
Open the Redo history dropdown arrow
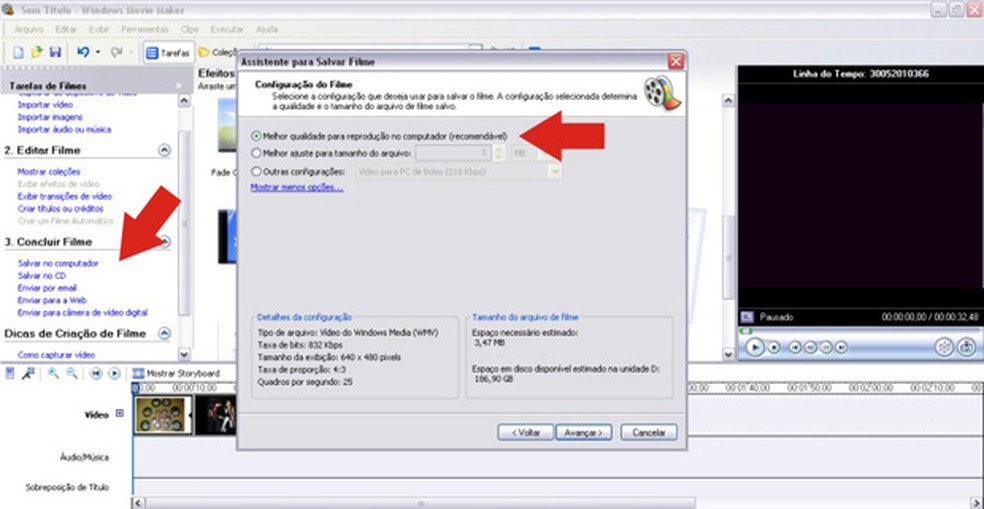(131, 53)
